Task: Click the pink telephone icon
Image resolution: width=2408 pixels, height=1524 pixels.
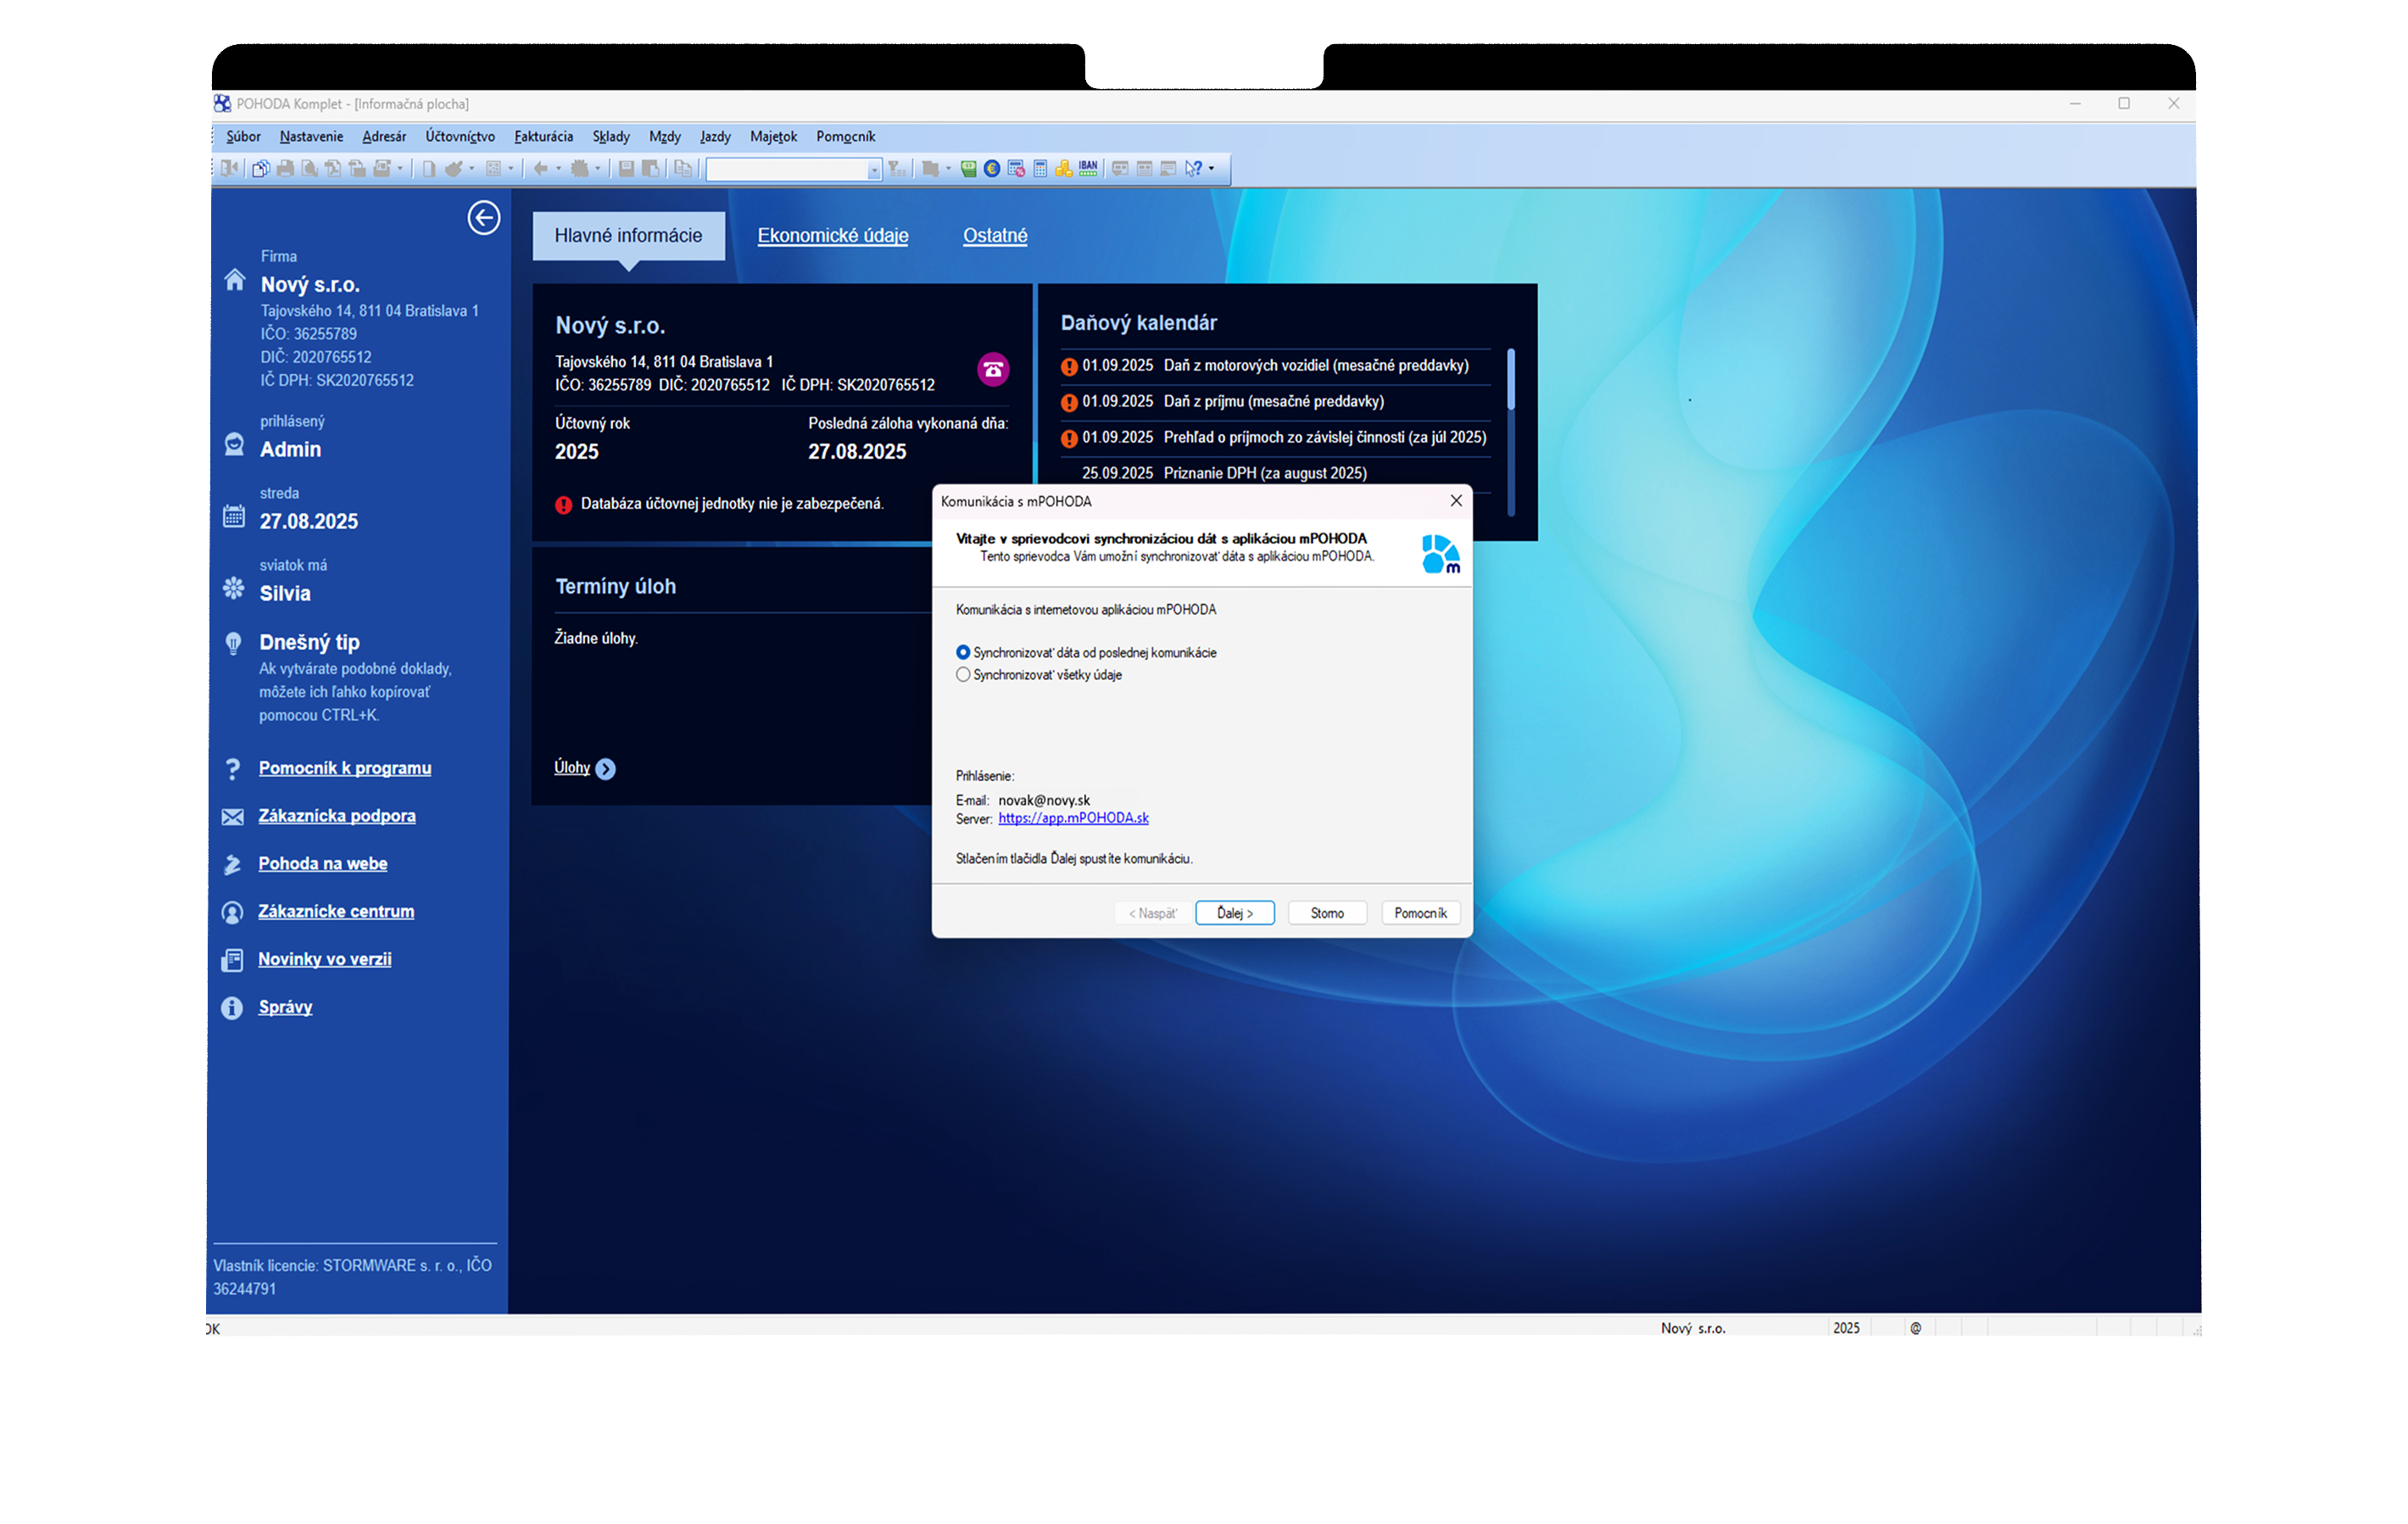Action: coord(993,370)
